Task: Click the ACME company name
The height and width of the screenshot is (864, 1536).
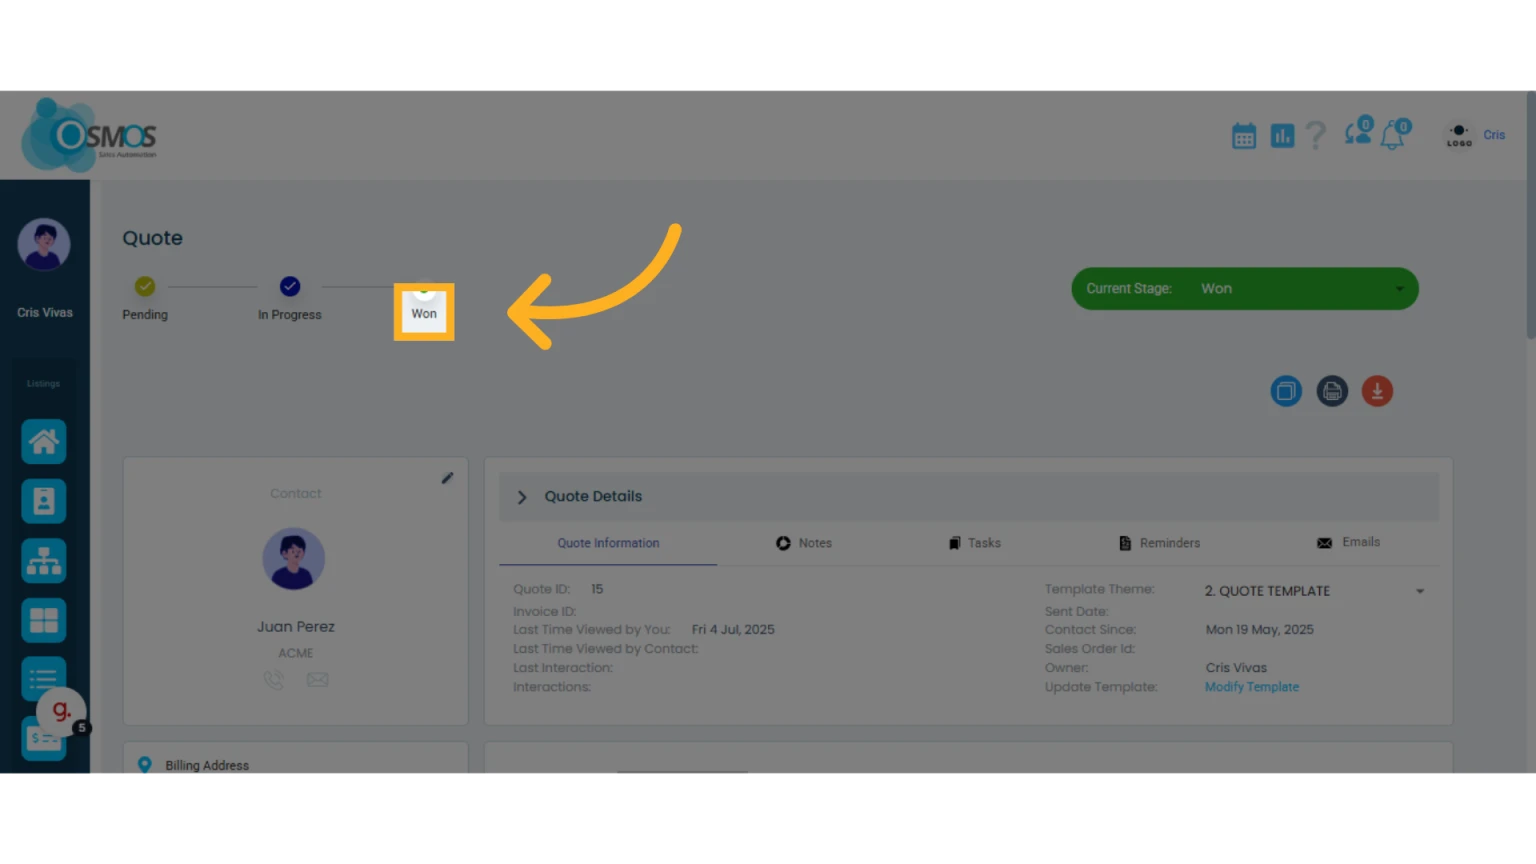Action: (x=296, y=653)
